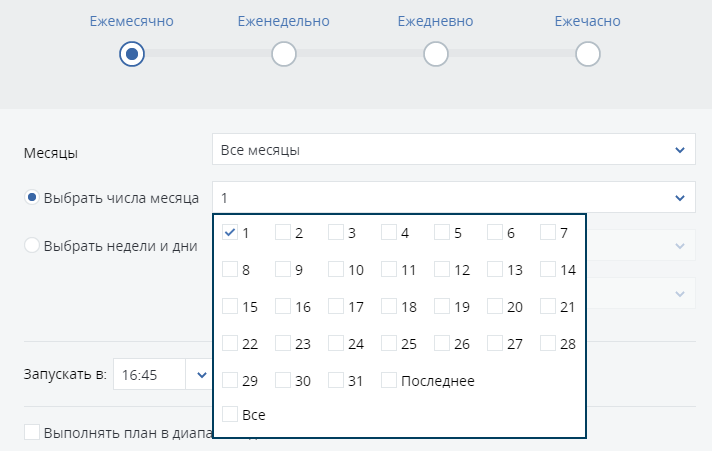Viewport: 712px width, 451px height.
Task: Open the start time 16:45 dropdown arrow
Action: (201, 375)
